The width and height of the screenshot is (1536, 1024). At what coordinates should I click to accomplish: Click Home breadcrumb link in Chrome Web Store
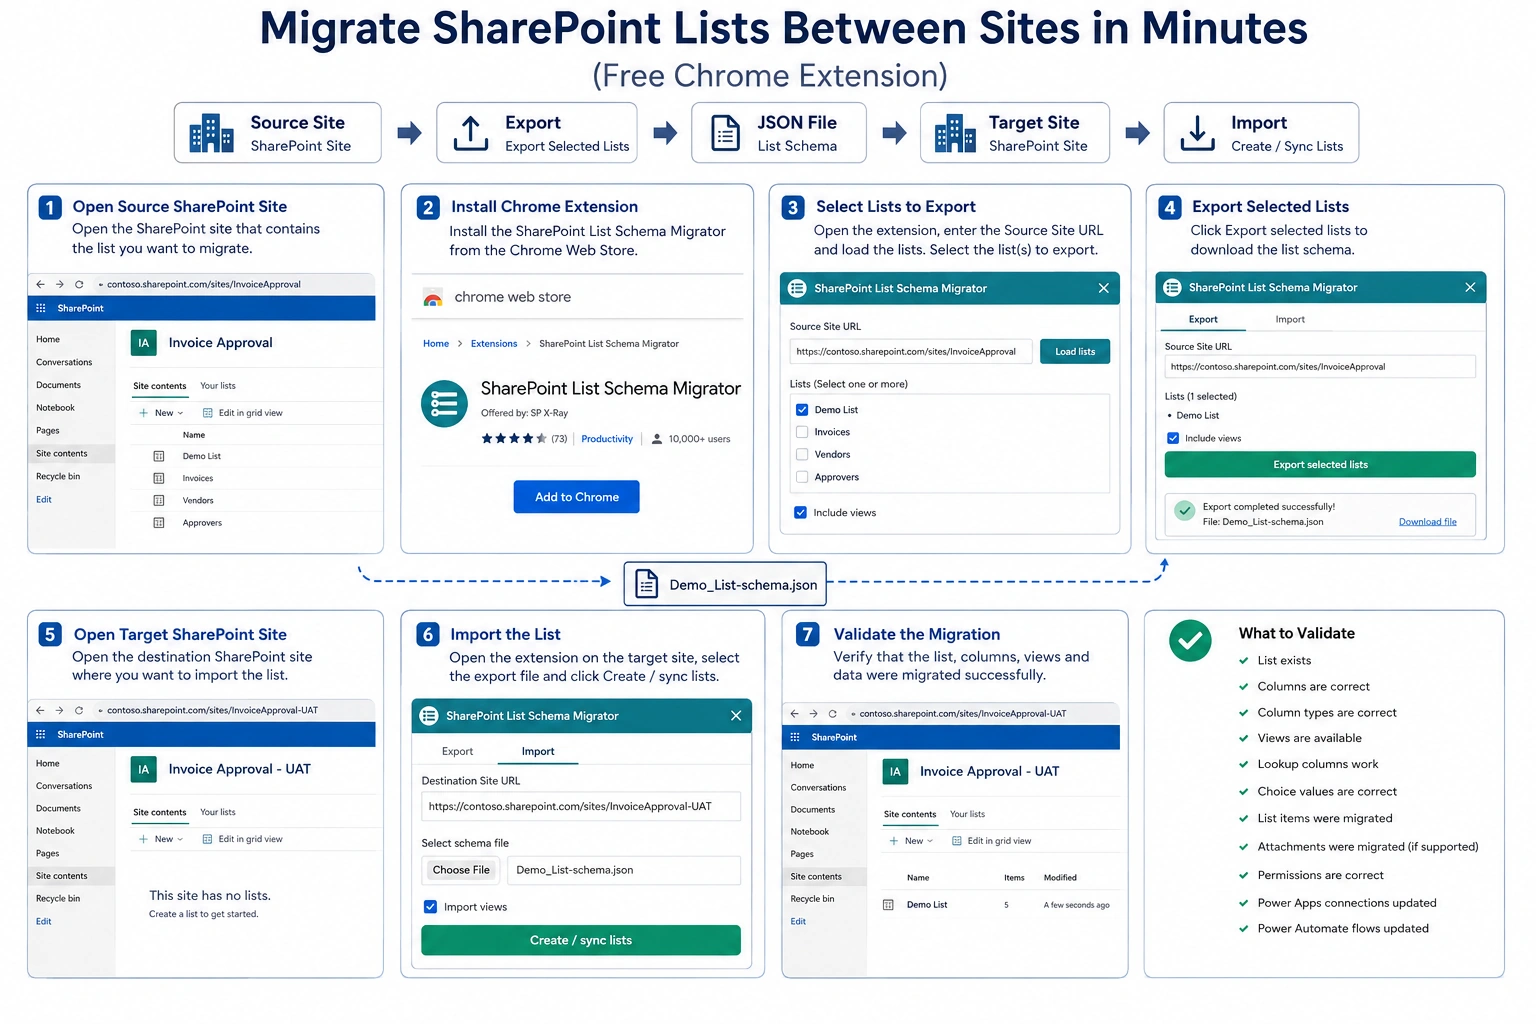[x=436, y=344]
